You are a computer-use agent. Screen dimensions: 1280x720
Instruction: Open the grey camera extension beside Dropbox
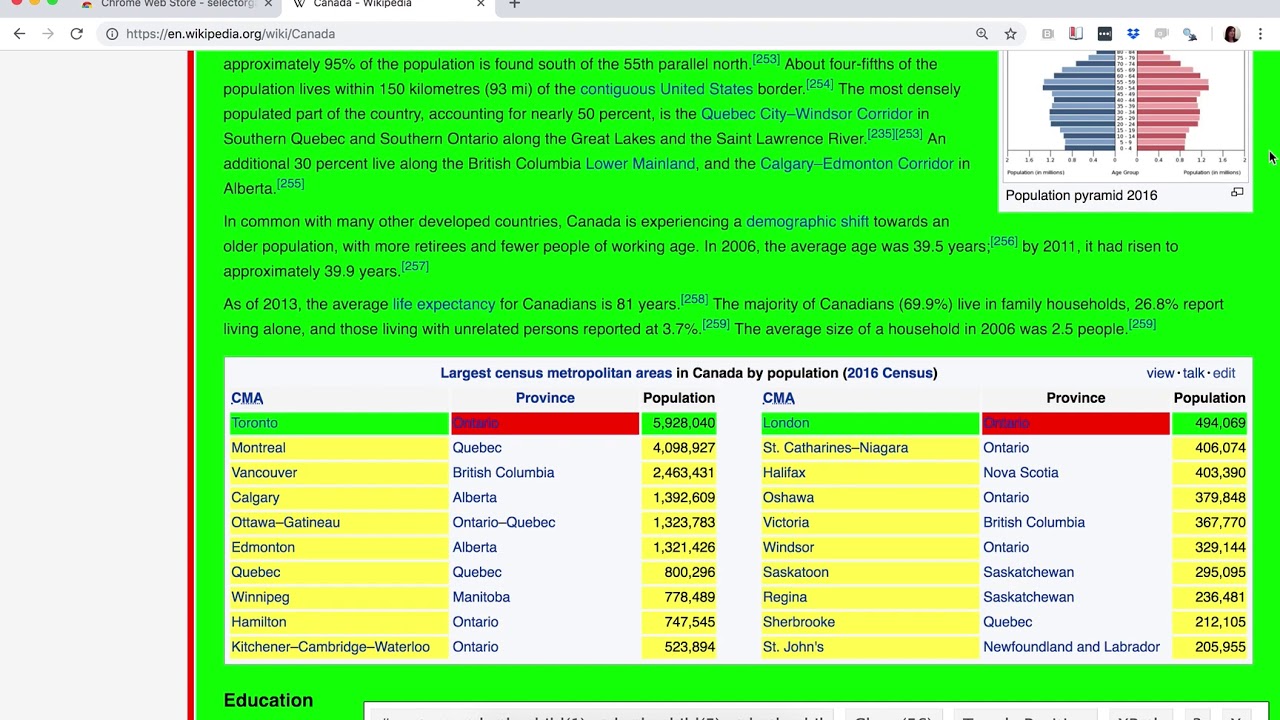1161,34
